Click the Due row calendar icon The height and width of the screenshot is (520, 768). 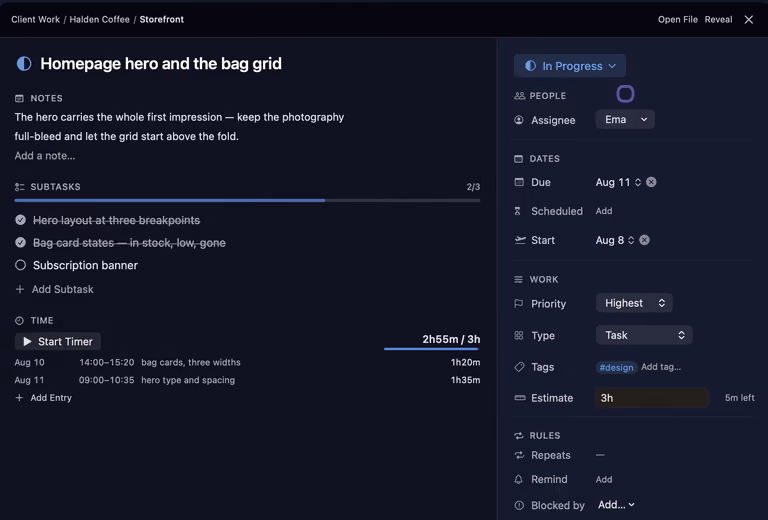[519, 182]
